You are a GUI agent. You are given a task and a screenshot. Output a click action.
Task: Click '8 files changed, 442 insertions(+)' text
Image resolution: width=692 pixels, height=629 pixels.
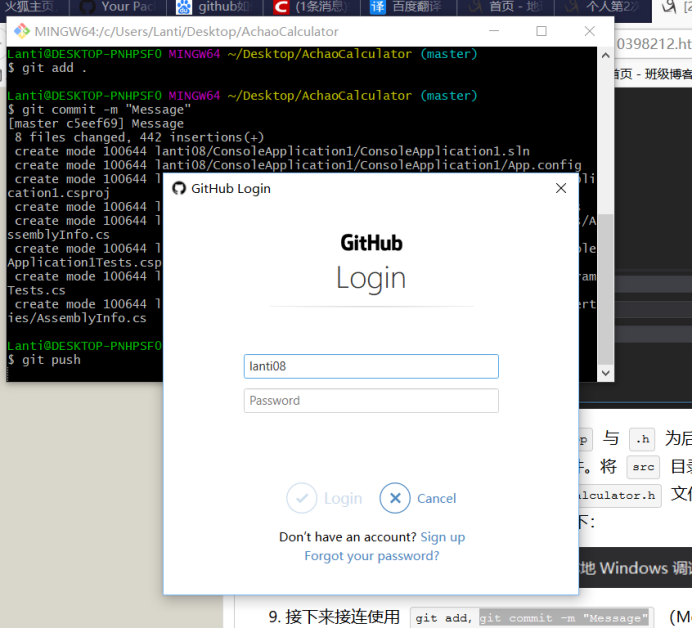pos(139,137)
